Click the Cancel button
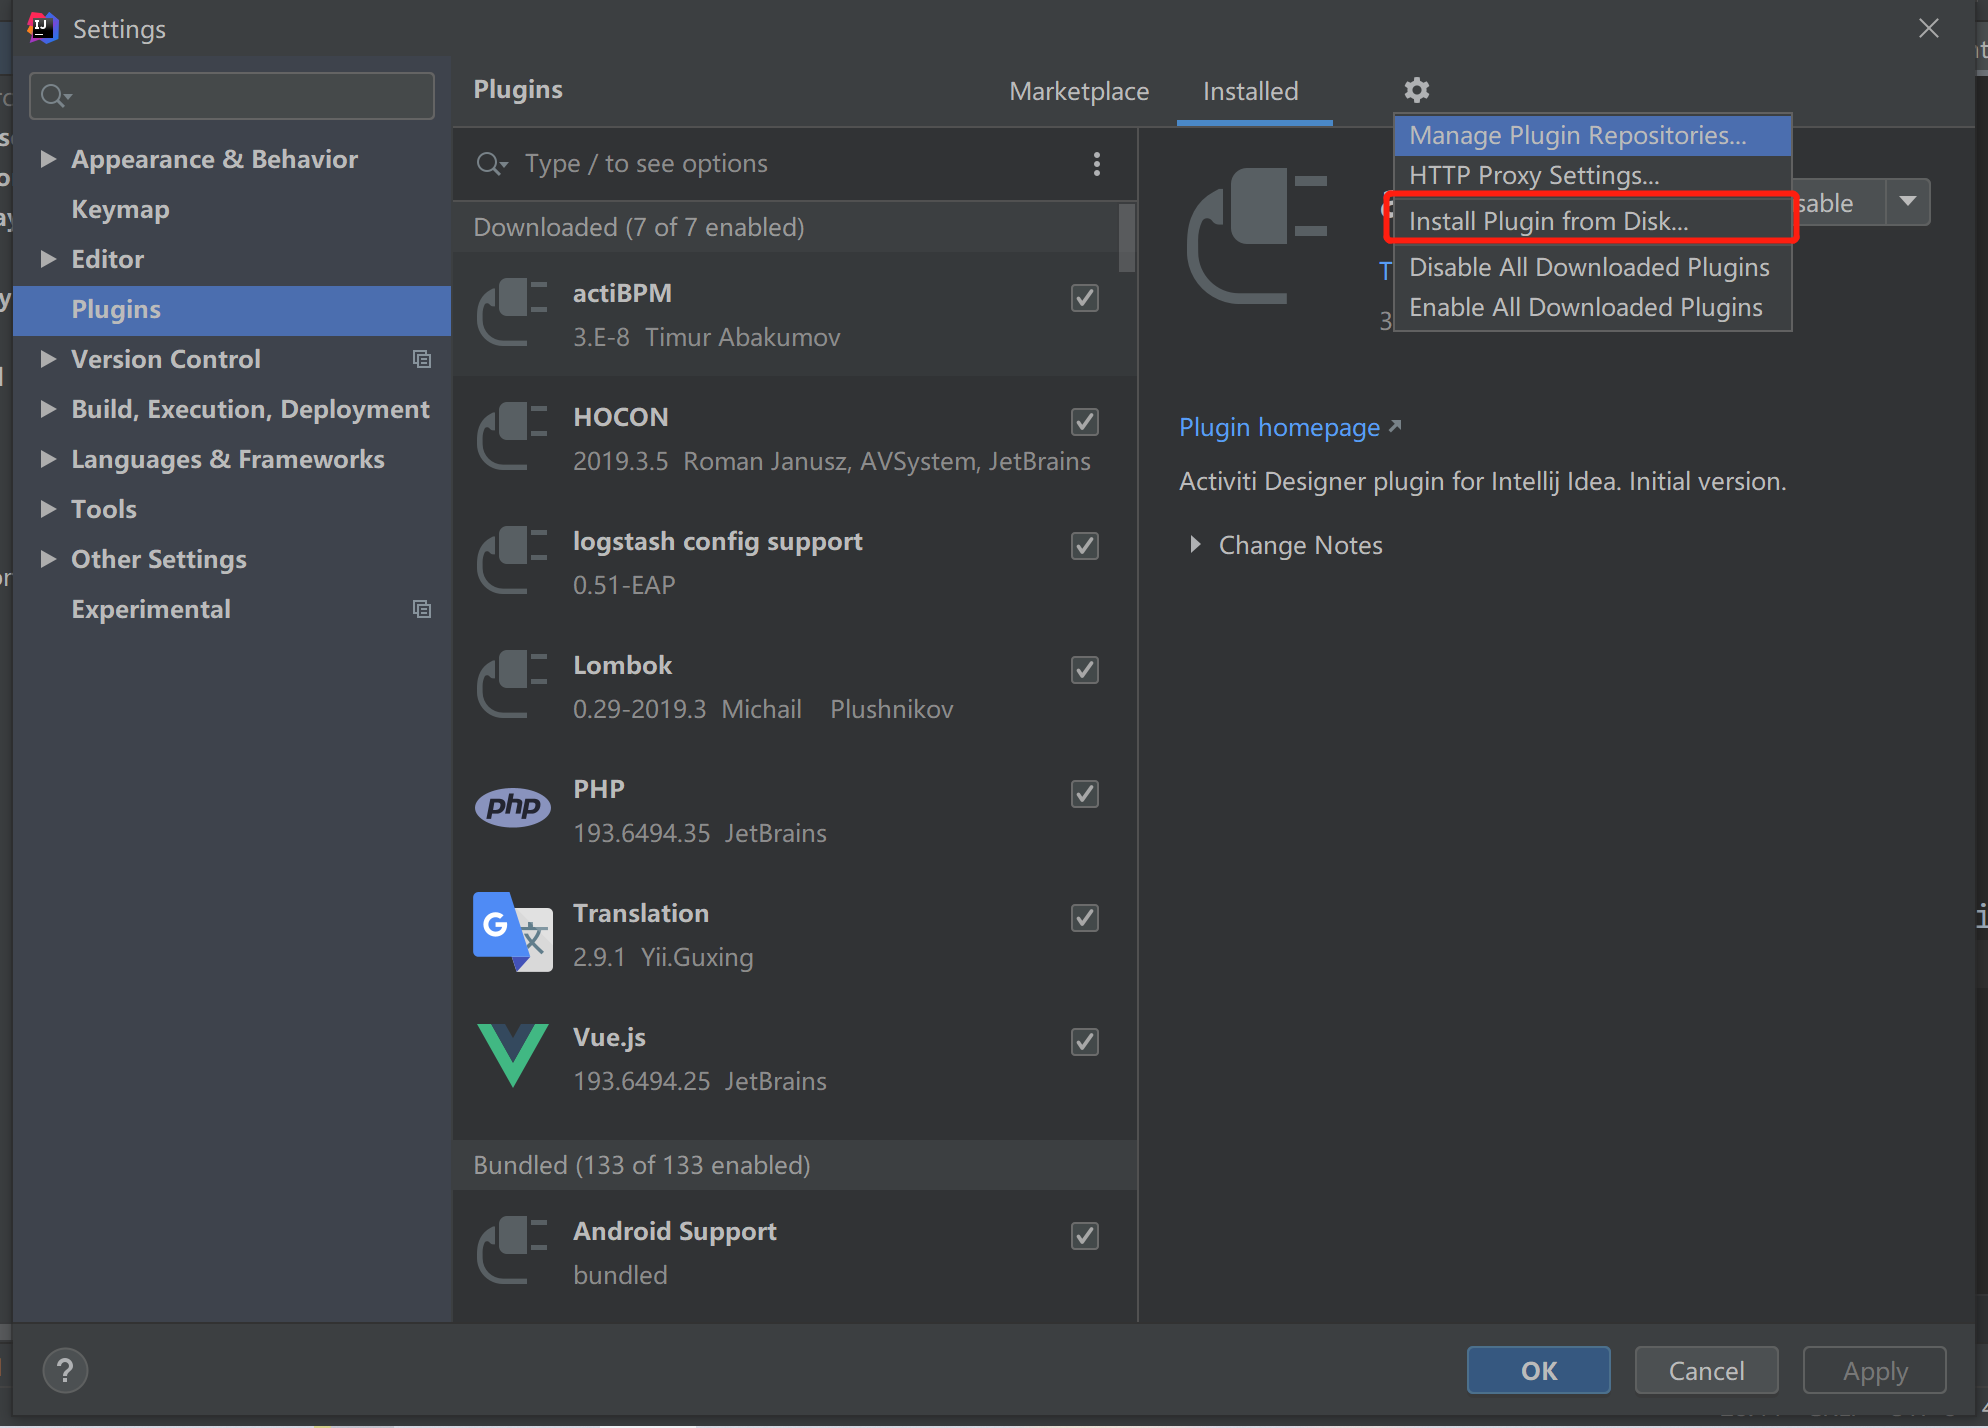The width and height of the screenshot is (1988, 1428). [1706, 1370]
